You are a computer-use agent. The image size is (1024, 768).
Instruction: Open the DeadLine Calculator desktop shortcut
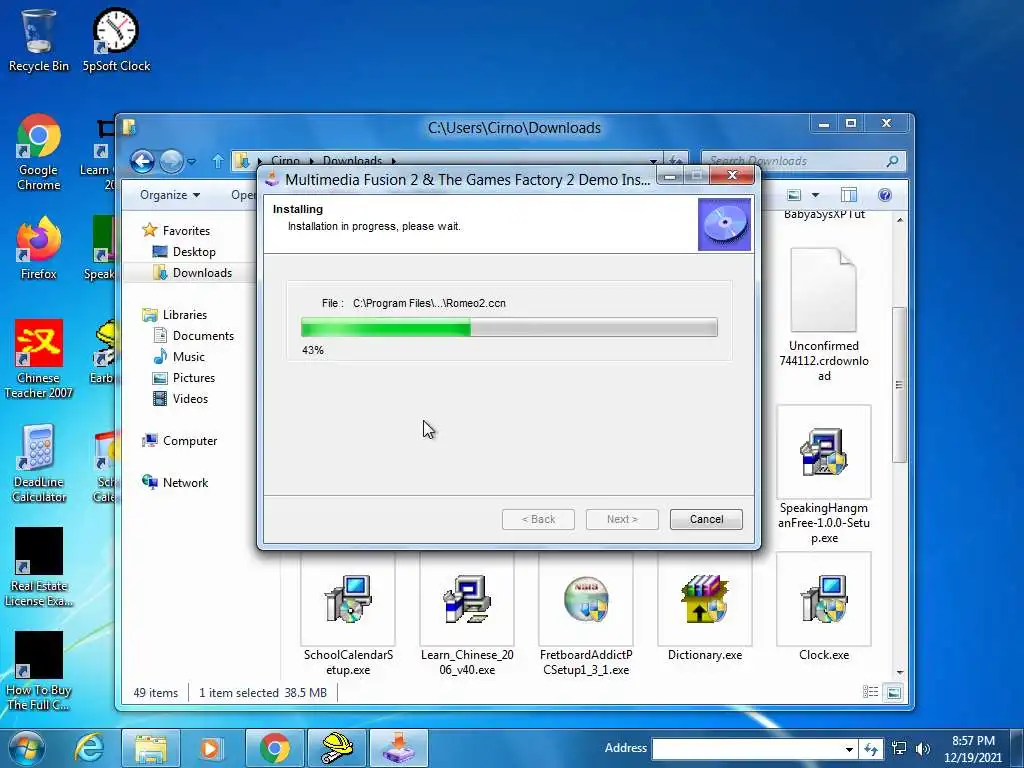click(39, 464)
